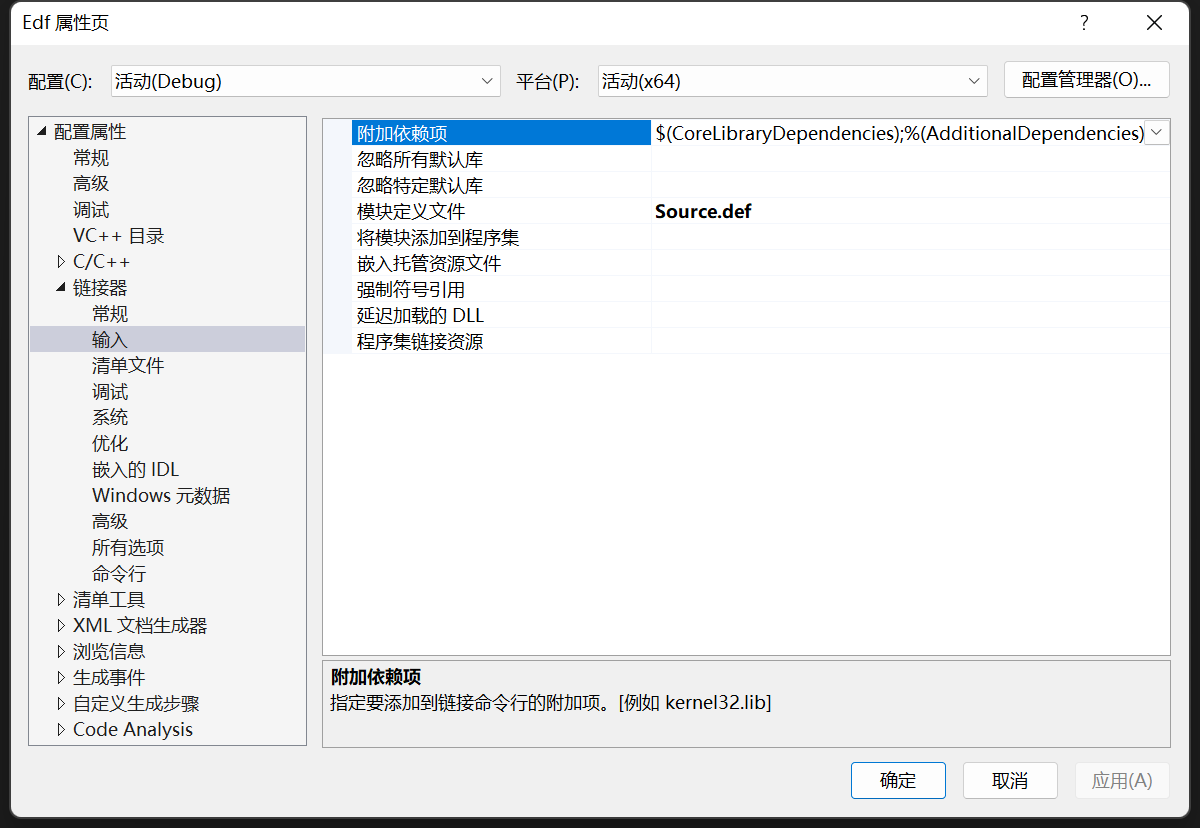The image size is (1200, 828).
Task: Select Windows 元数据 tree item
Action: [161, 496]
